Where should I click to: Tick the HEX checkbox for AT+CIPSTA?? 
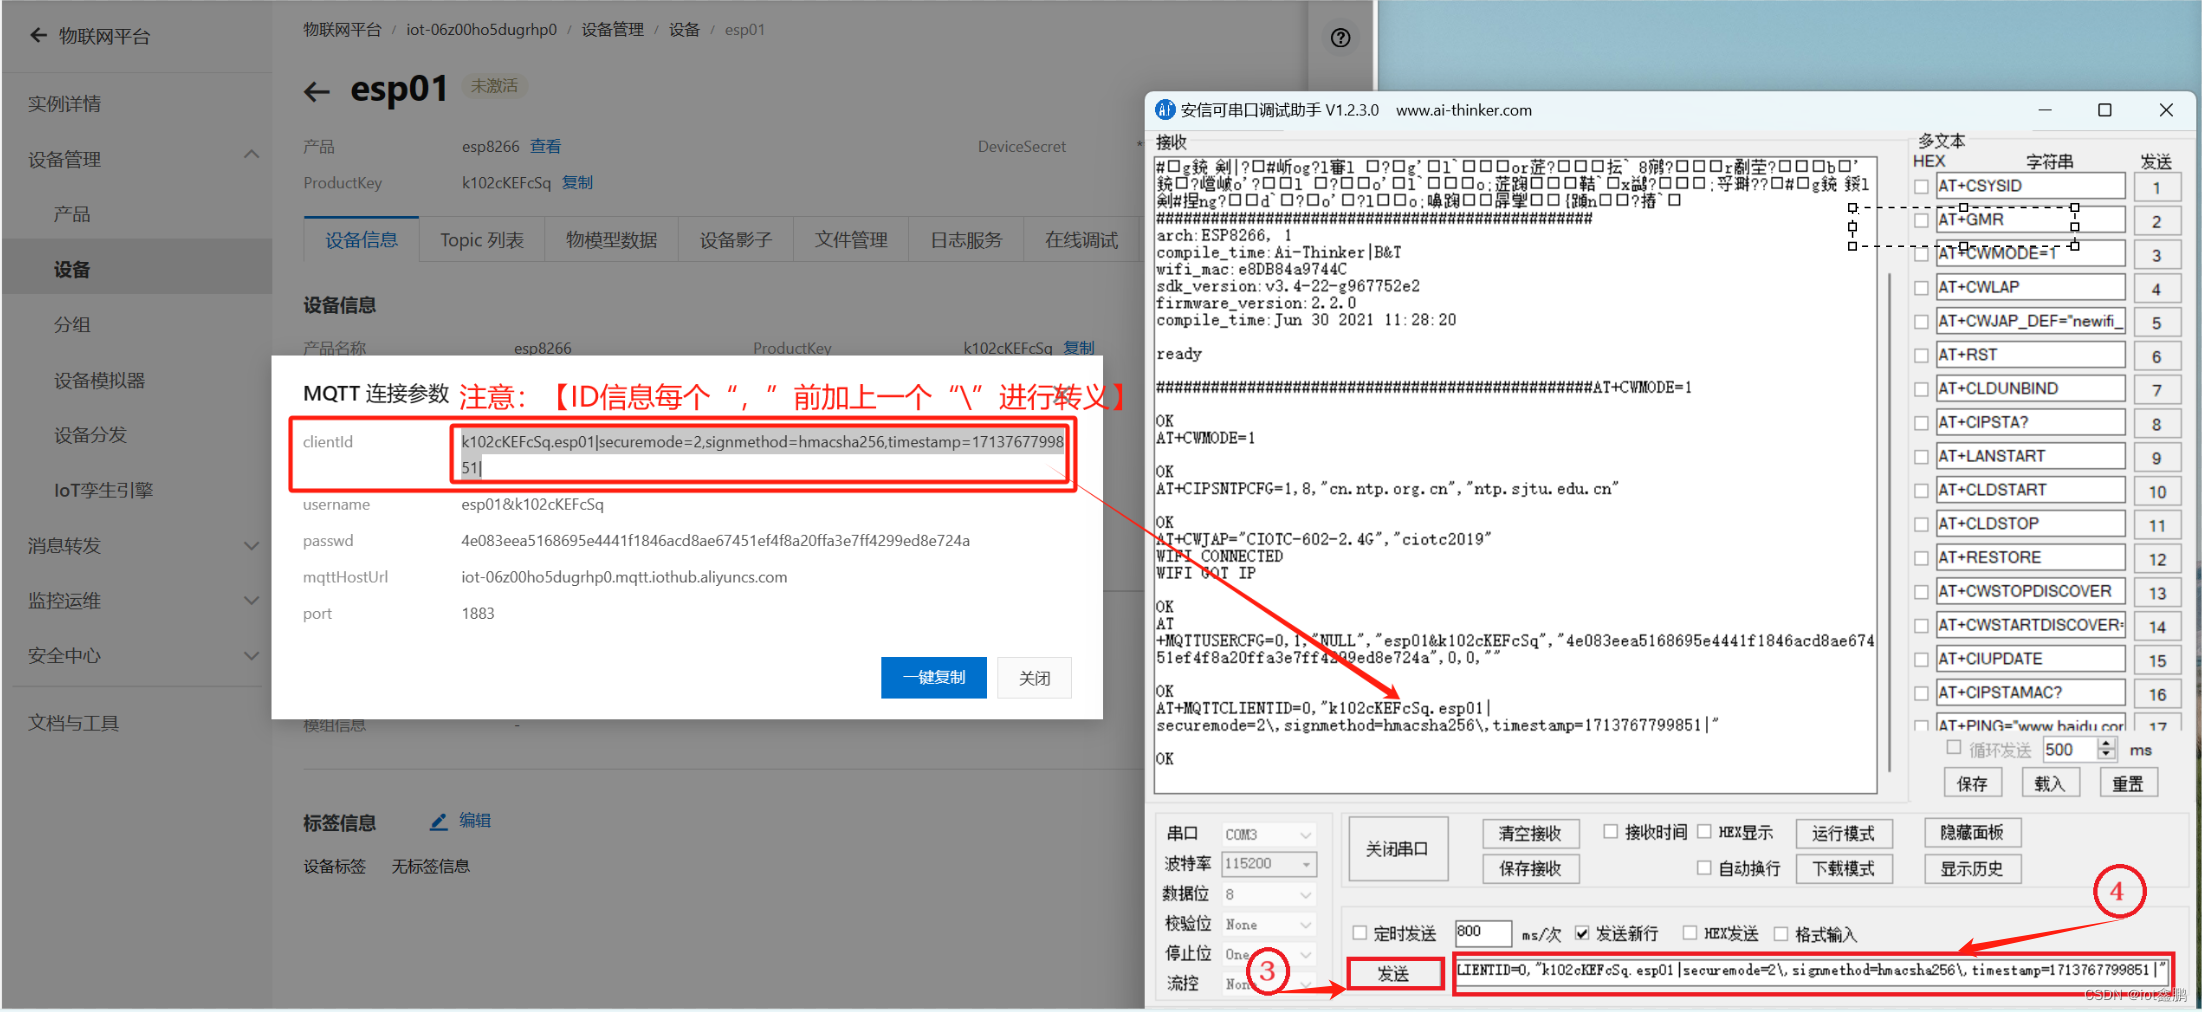coord(1921,423)
